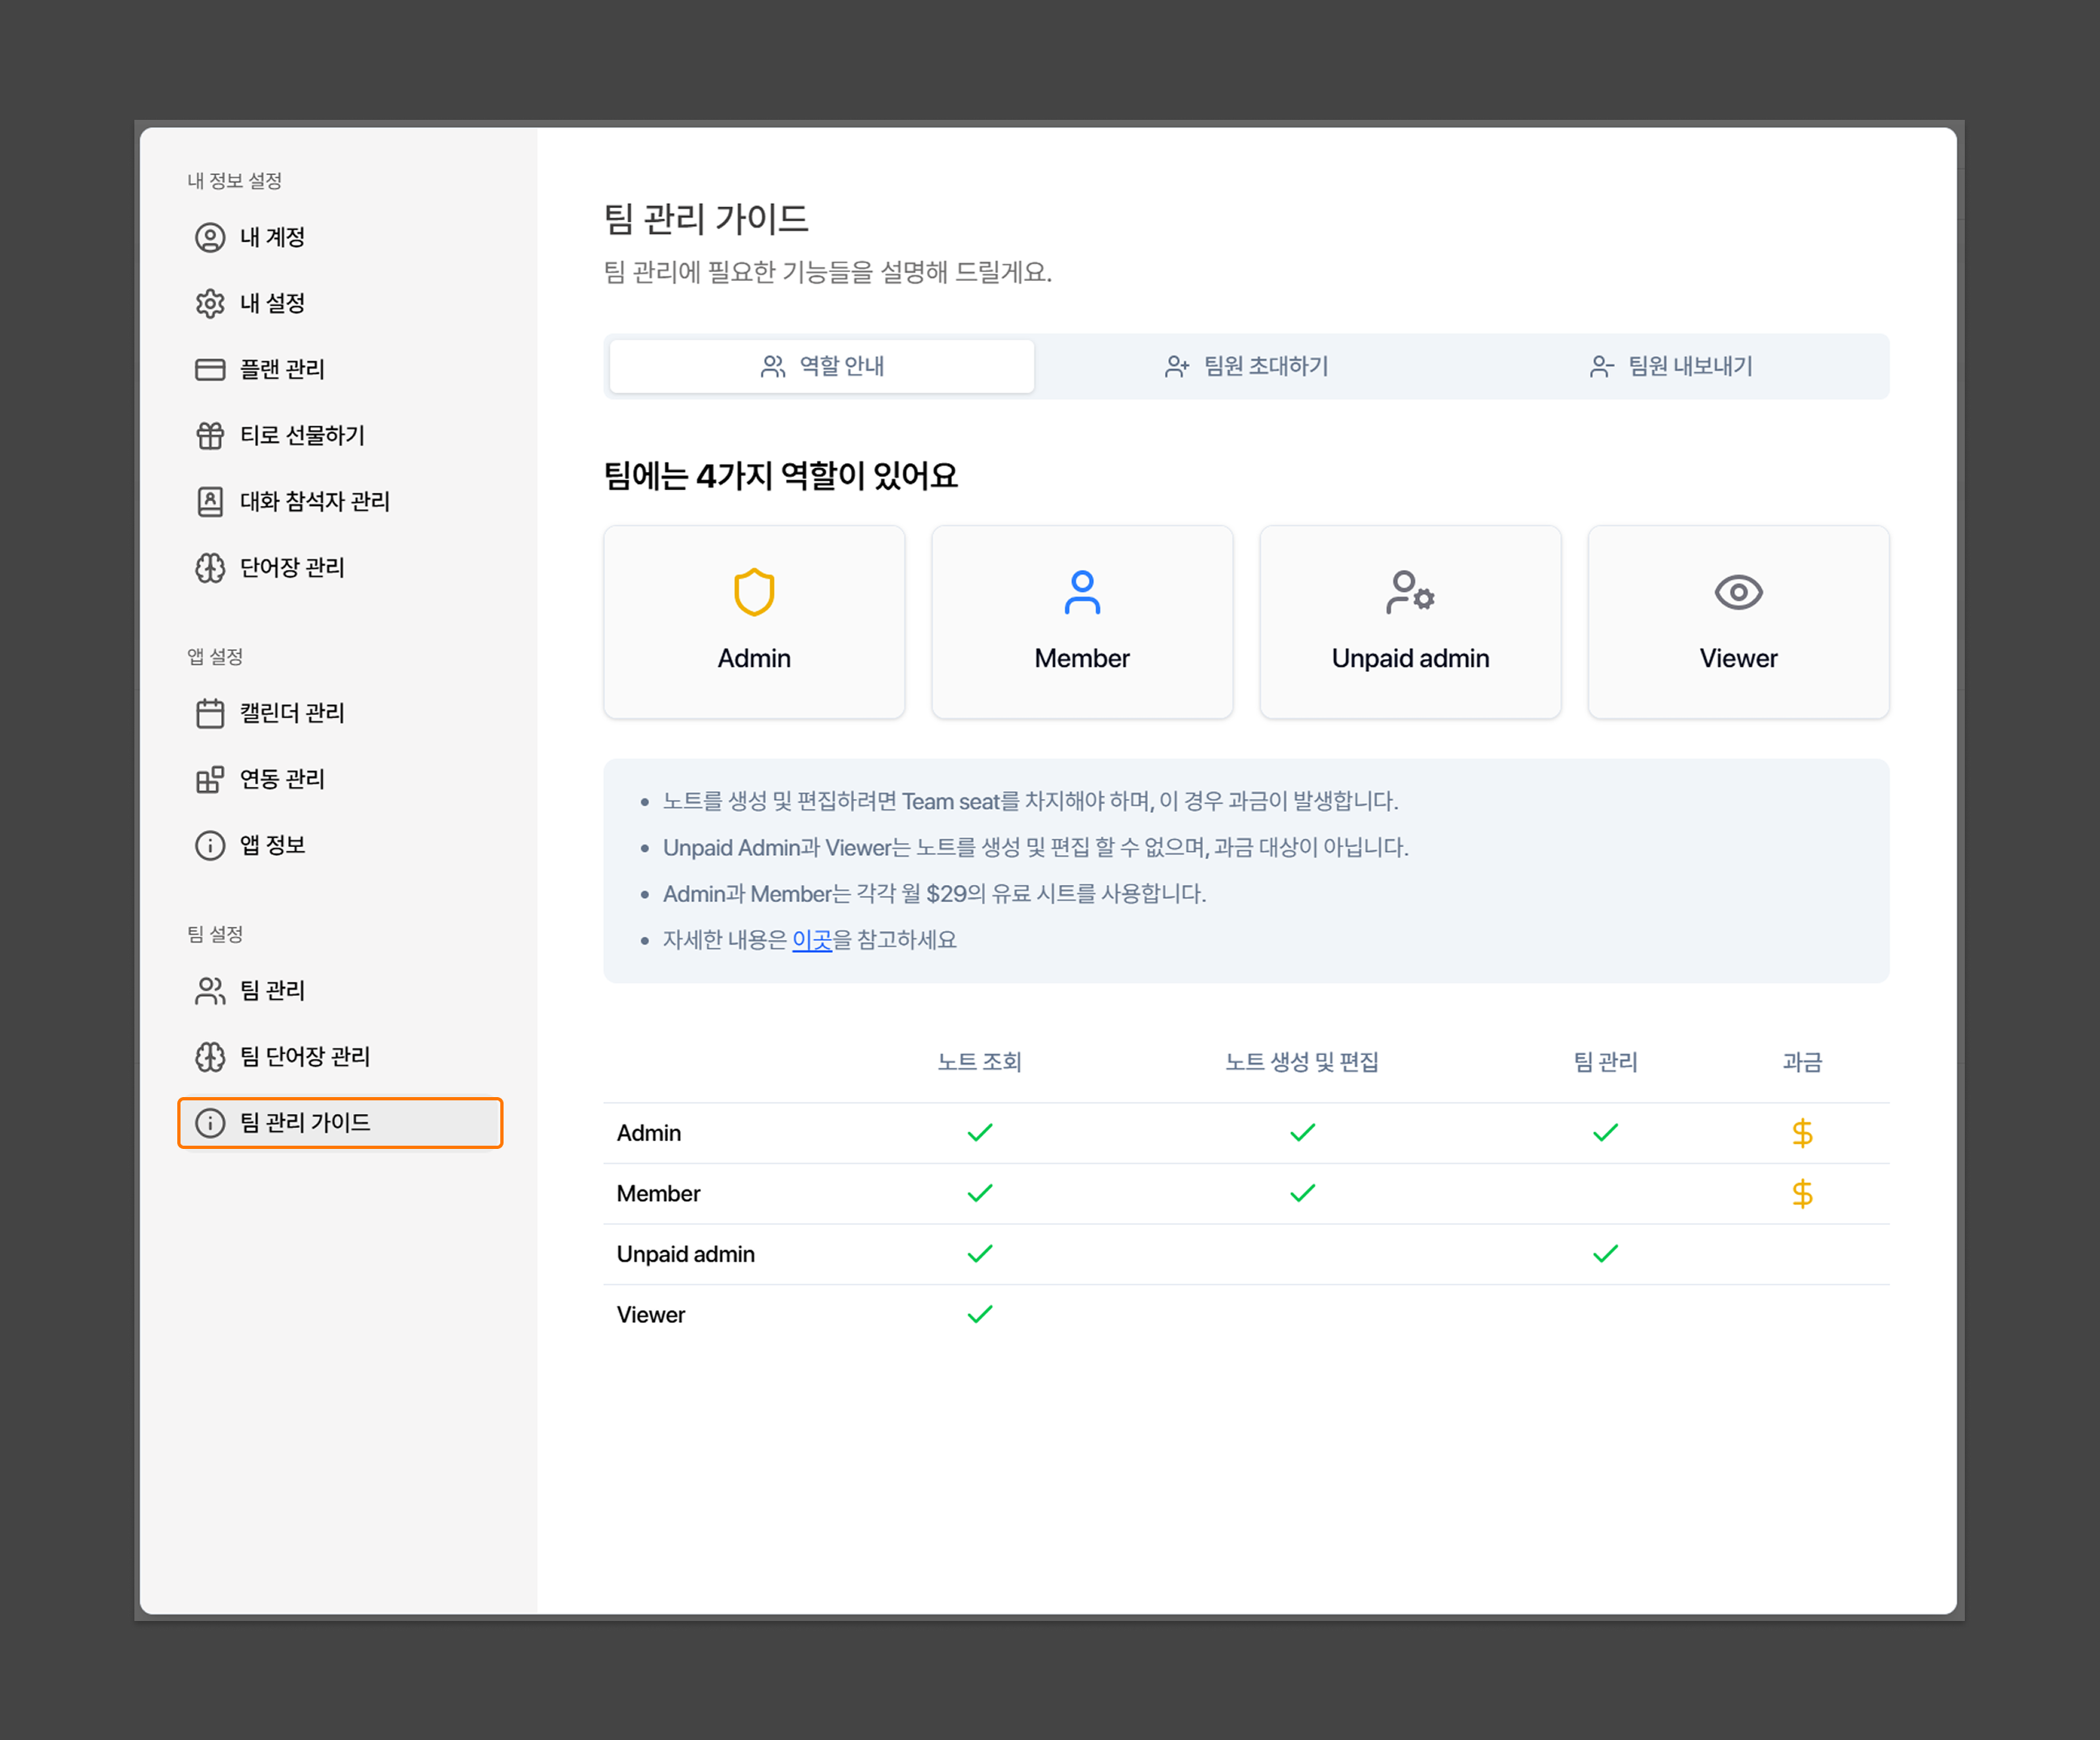
Task: Switch to the 팀원 초대하기 tab
Action: (x=1246, y=366)
